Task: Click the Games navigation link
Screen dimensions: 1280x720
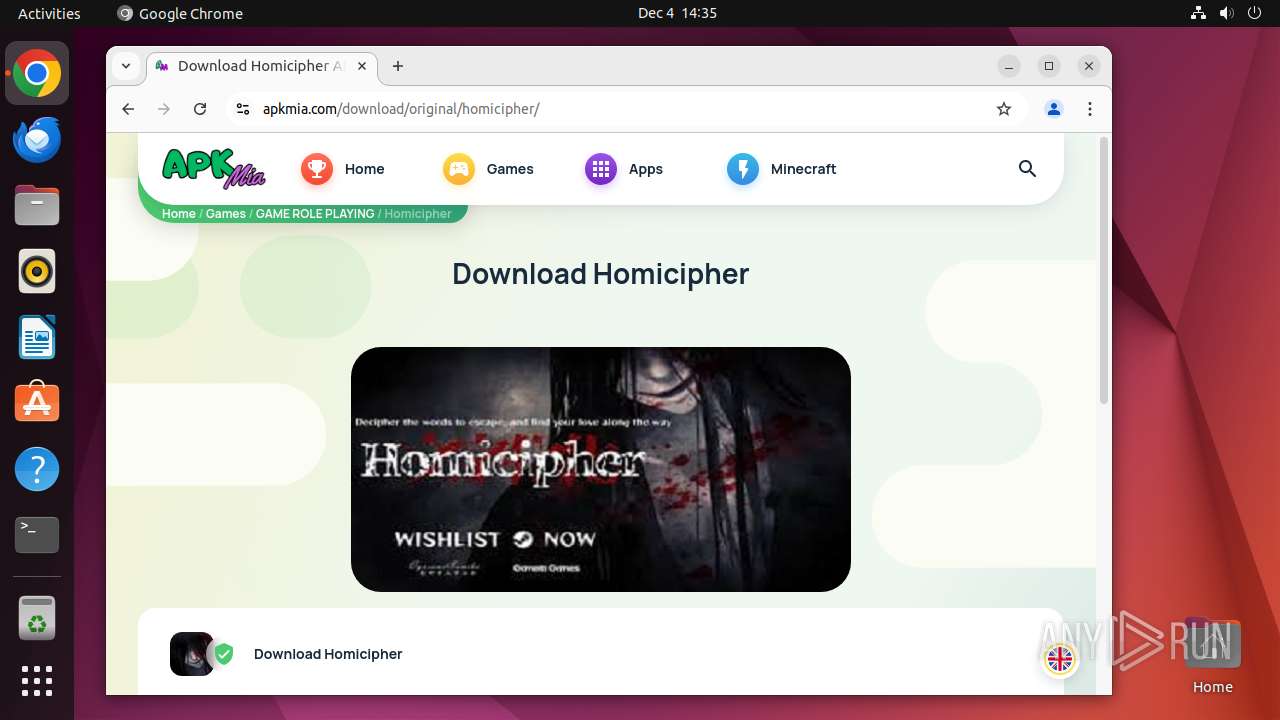Action: click(510, 169)
